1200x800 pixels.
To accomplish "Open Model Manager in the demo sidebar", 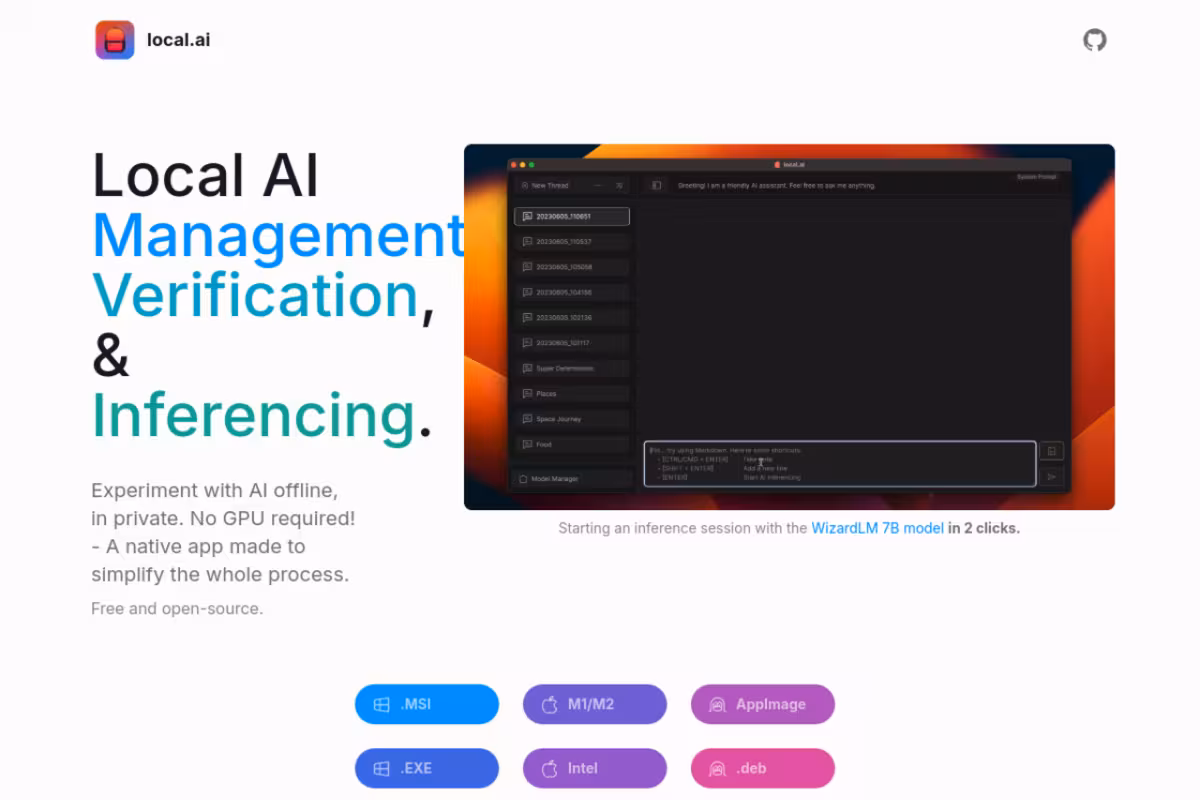I will pyautogui.click(x=572, y=479).
